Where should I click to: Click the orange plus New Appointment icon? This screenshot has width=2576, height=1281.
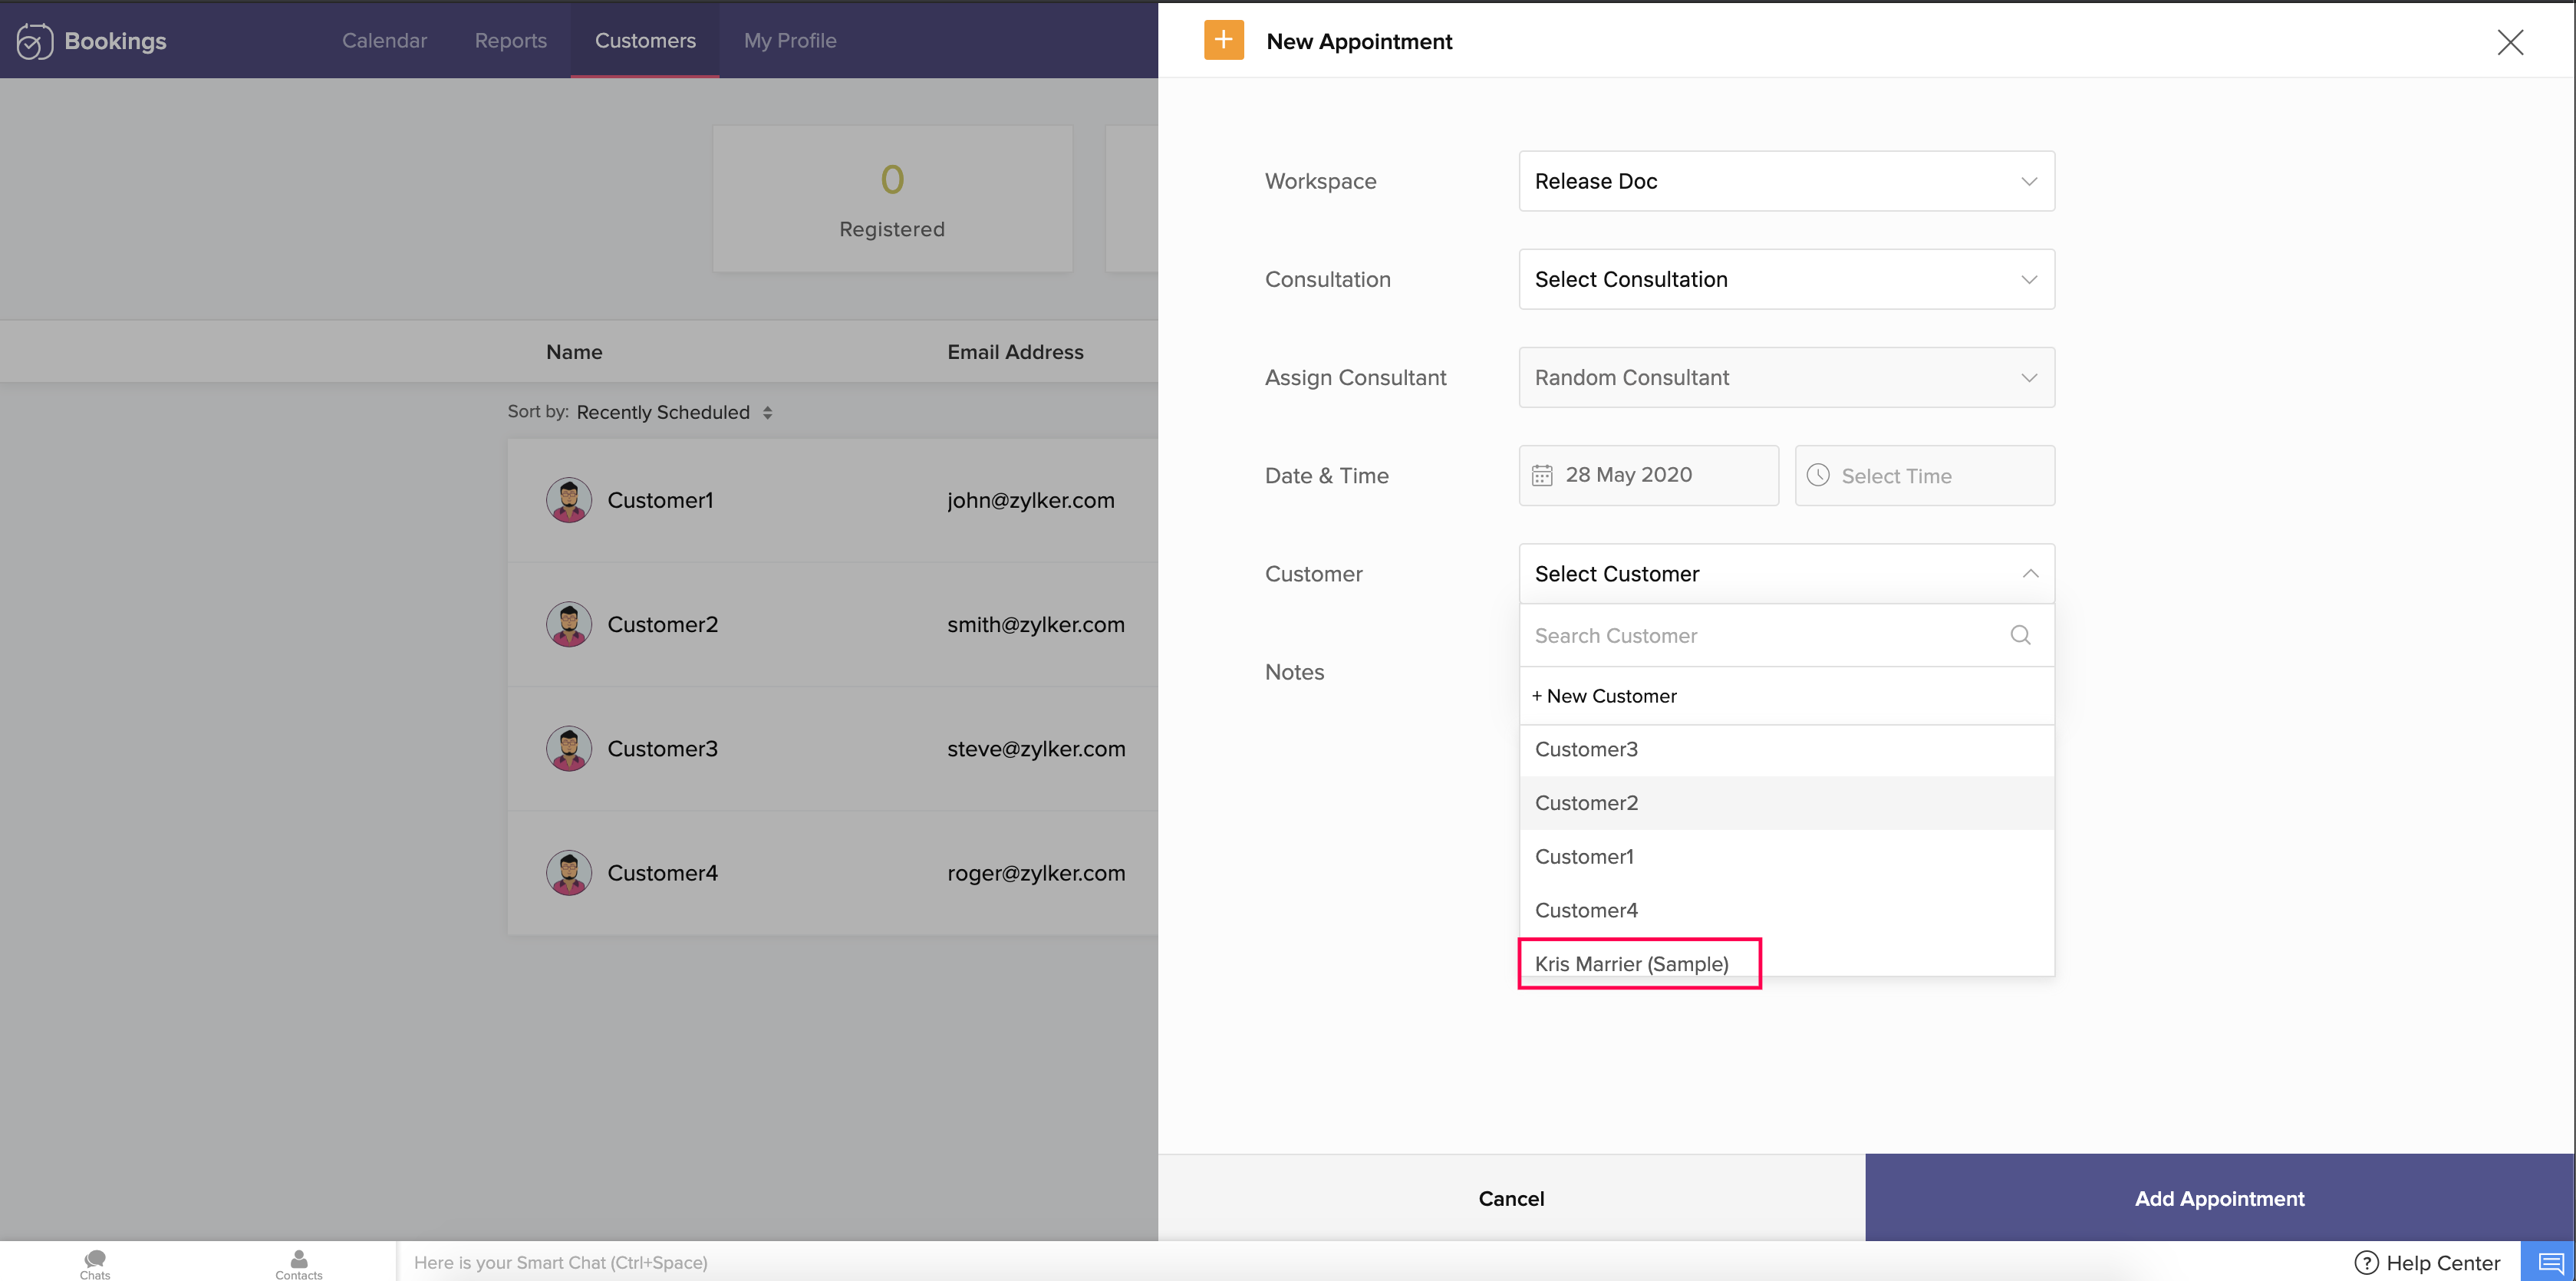click(x=1223, y=40)
